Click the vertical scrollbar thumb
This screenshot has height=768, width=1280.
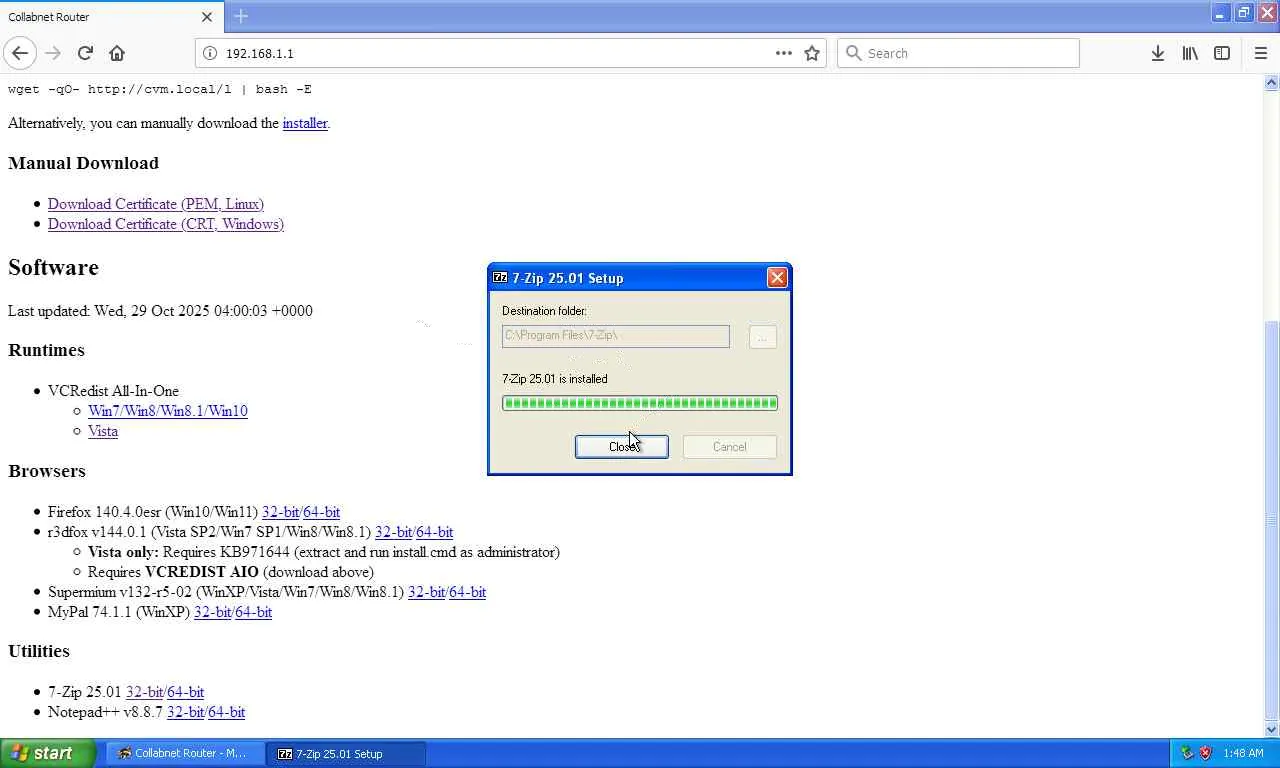click(x=1272, y=518)
